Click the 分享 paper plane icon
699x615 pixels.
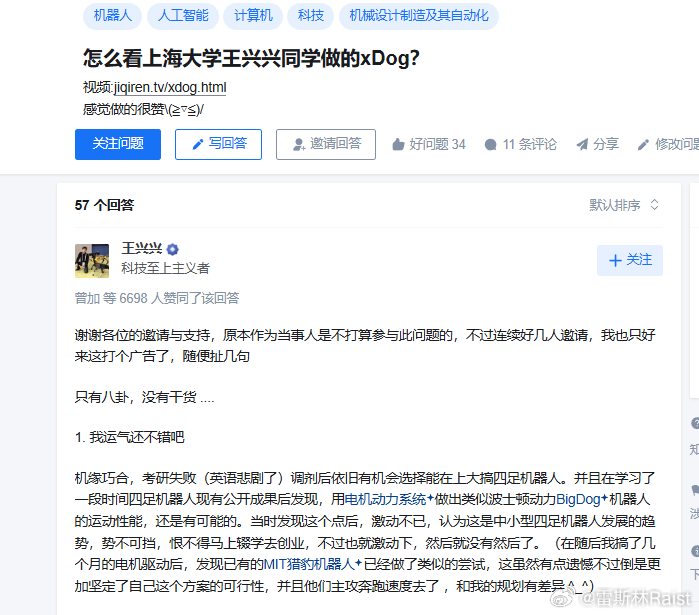(582, 144)
